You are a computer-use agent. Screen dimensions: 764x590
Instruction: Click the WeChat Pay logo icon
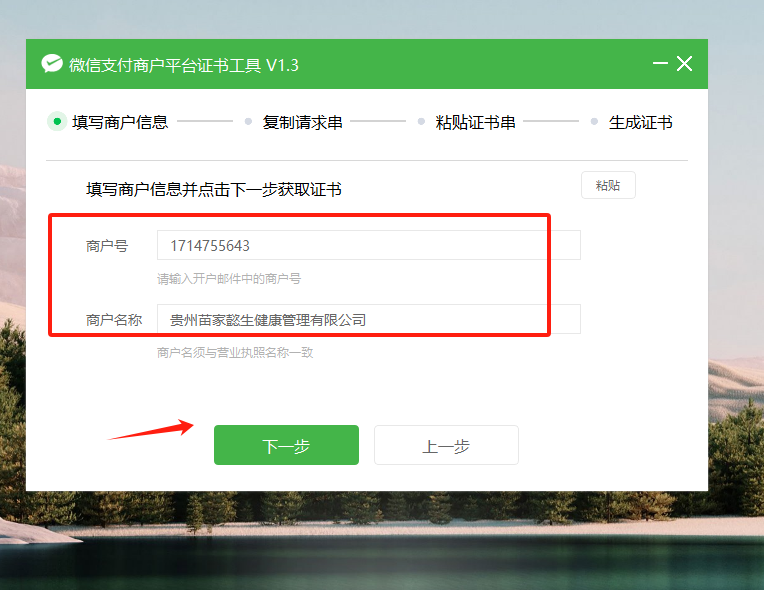point(52,64)
